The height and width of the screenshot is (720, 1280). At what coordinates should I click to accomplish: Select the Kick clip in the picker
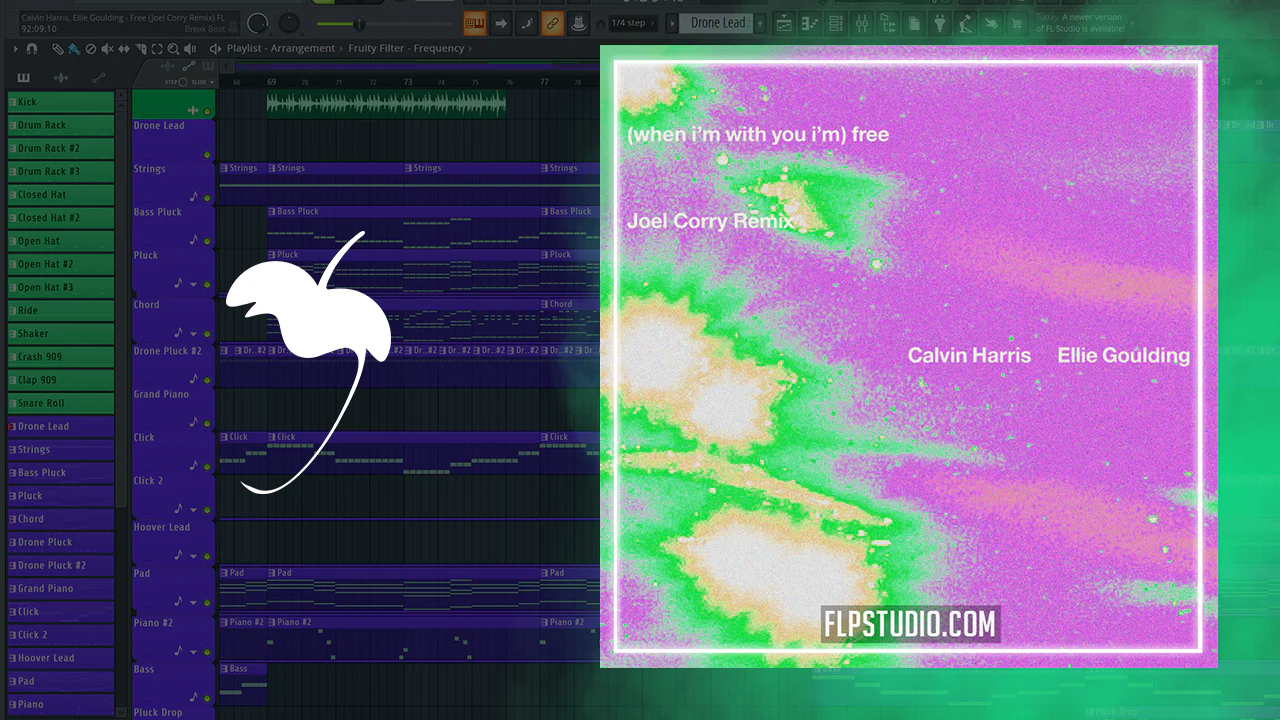[61, 102]
